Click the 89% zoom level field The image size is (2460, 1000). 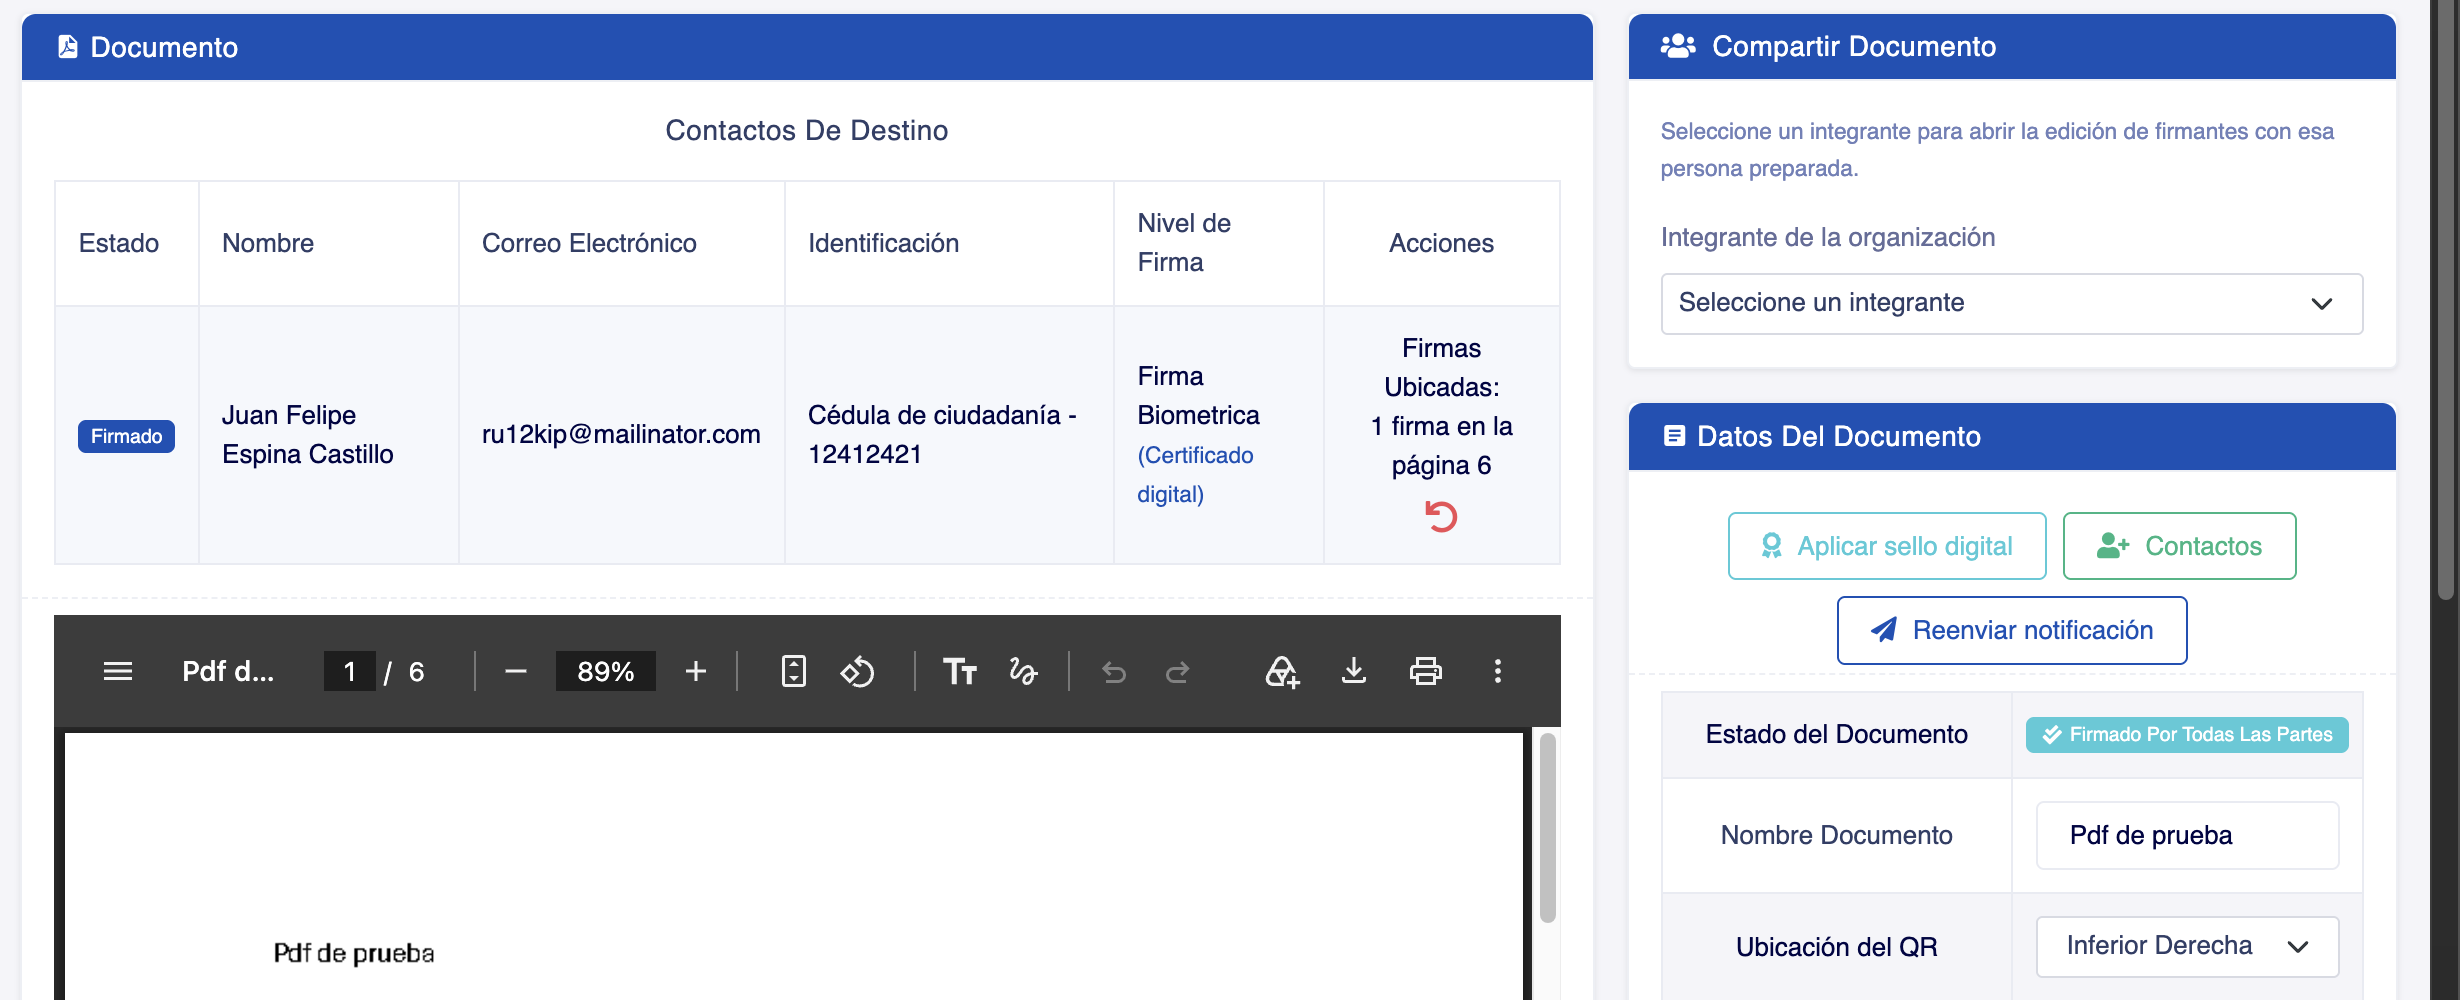pyautogui.click(x=606, y=671)
